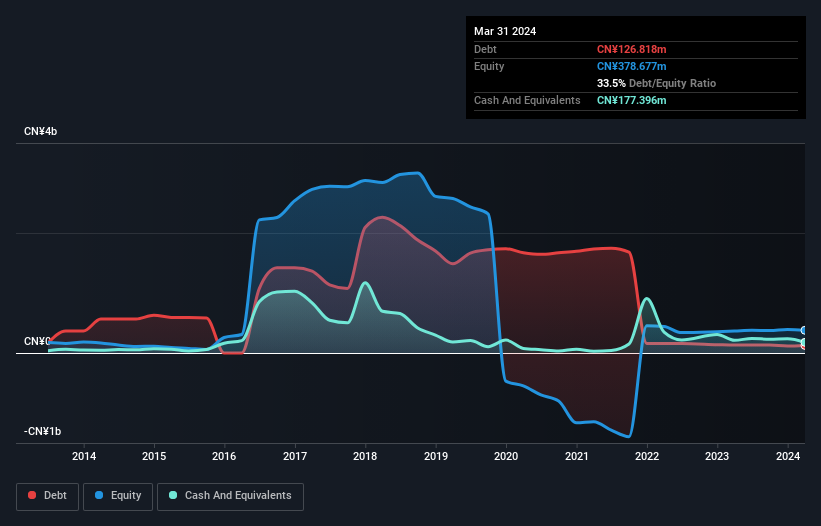Select the Equity end-of-line marker at 2024
Screen dimensions: 821x526
coord(804,330)
